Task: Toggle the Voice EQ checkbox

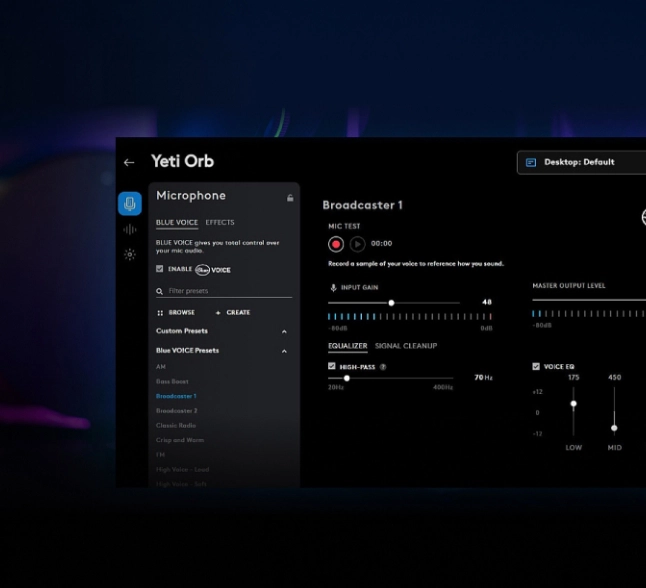Action: pos(536,366)
